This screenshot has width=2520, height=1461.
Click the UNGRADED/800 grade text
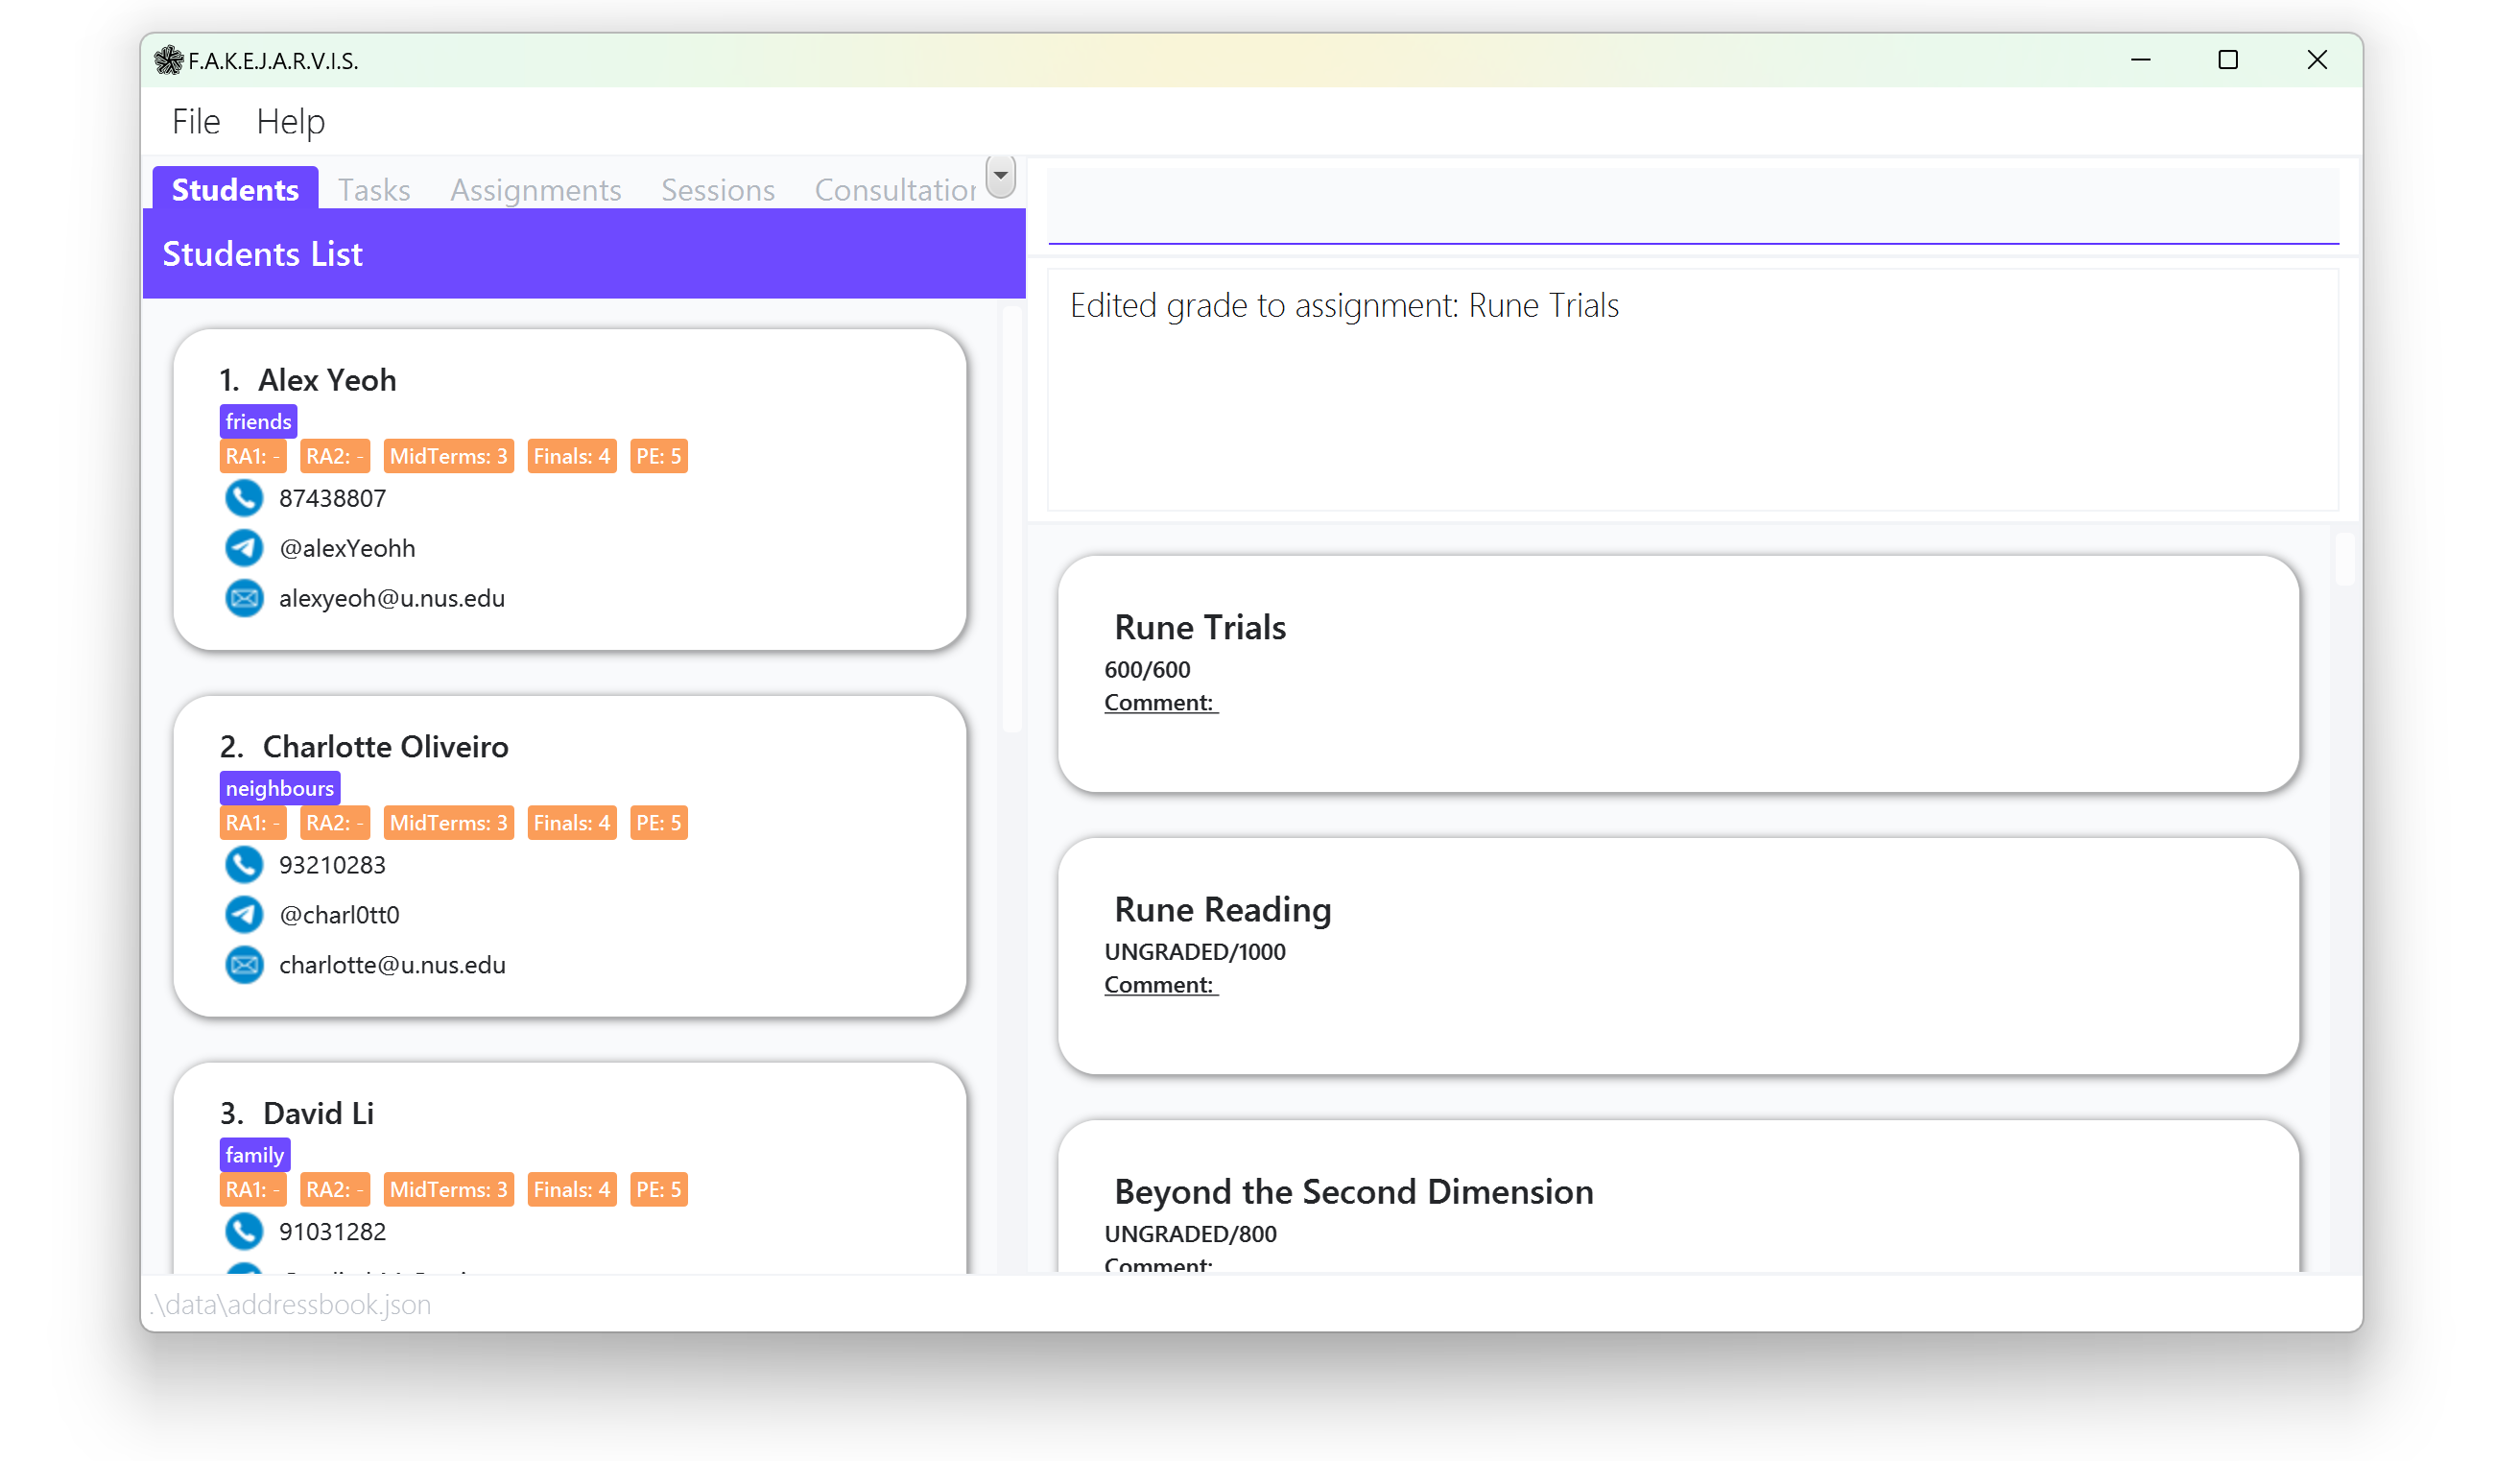tap(1190, 1234)
